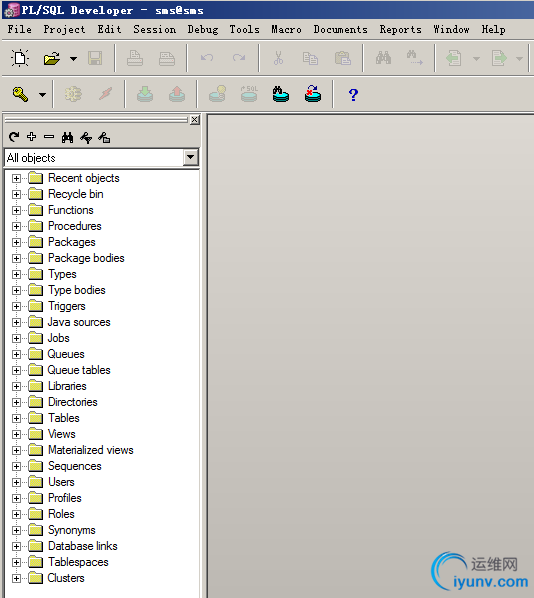Click the Find database objects icon
Image resolution: width=534 pixels, height=598 pixels.
(281, 94)
